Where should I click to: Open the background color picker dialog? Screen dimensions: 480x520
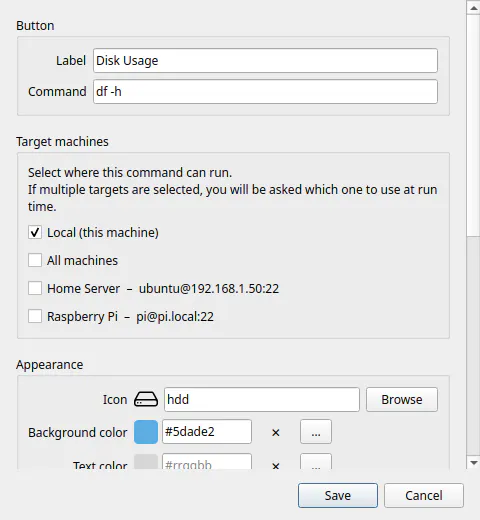pos(316,432)
